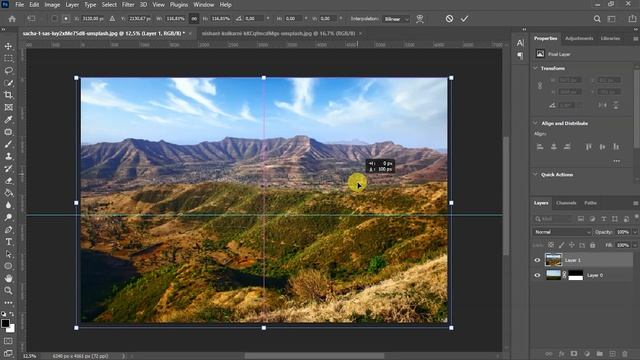Image resolution: width=640 pixels, height=360 pixels.
Task: Align left edges in Properties panel
Action: (540, 147)
